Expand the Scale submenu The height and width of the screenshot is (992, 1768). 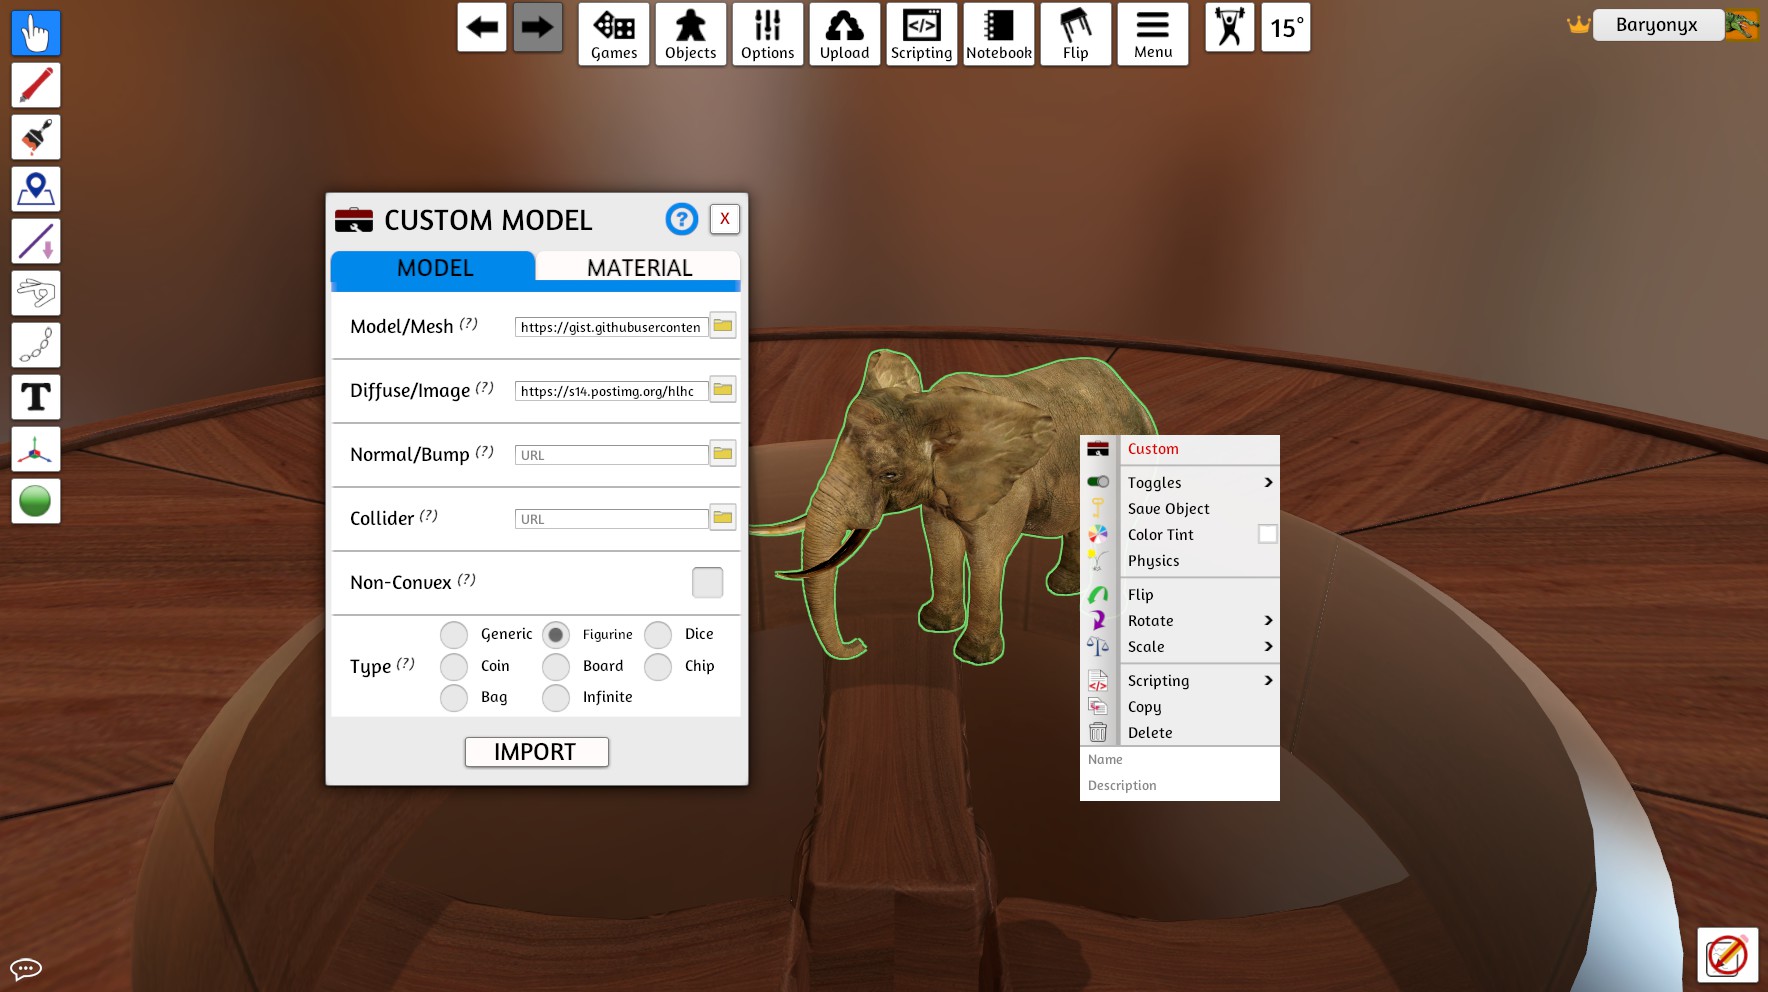(1180, 646)
